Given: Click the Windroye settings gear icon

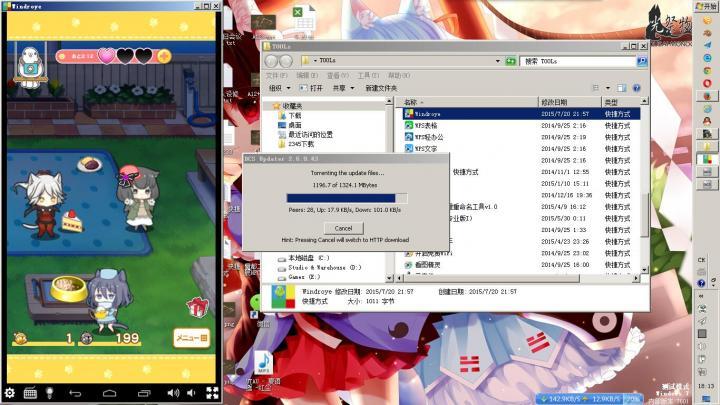Looking at the screenshot, I should click(10, 393).
